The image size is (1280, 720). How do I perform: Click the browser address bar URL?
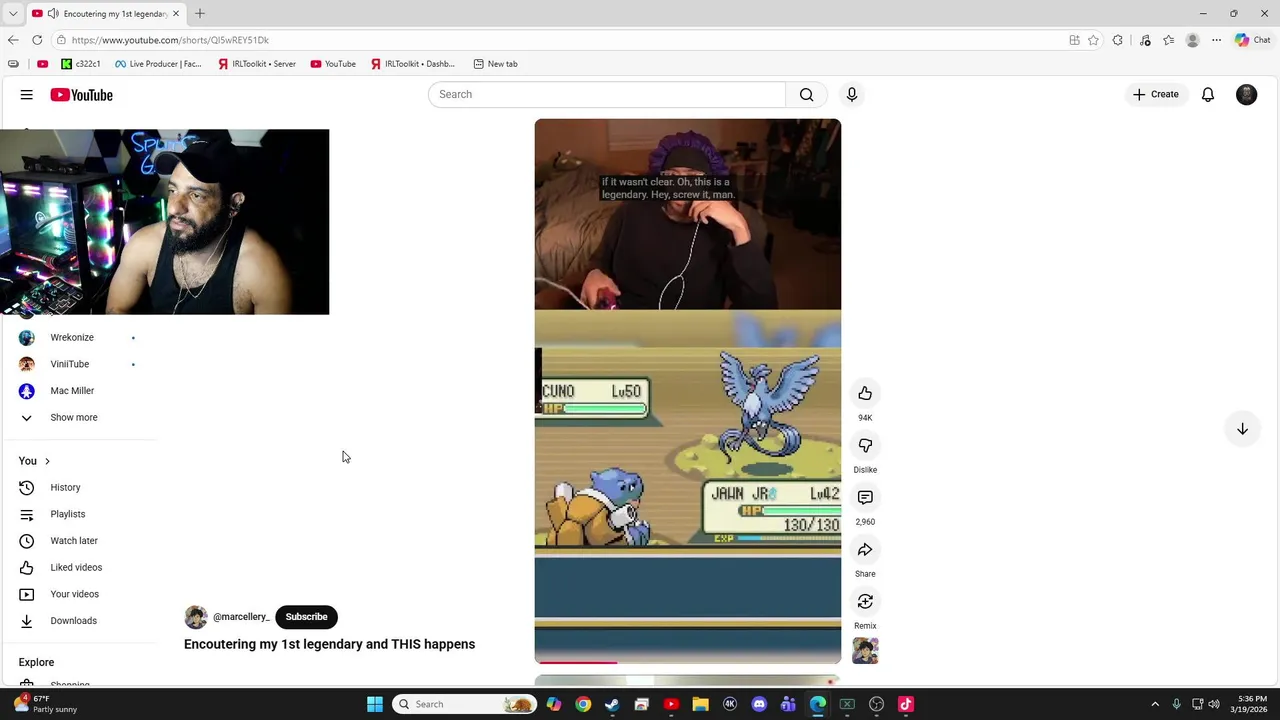170,40
